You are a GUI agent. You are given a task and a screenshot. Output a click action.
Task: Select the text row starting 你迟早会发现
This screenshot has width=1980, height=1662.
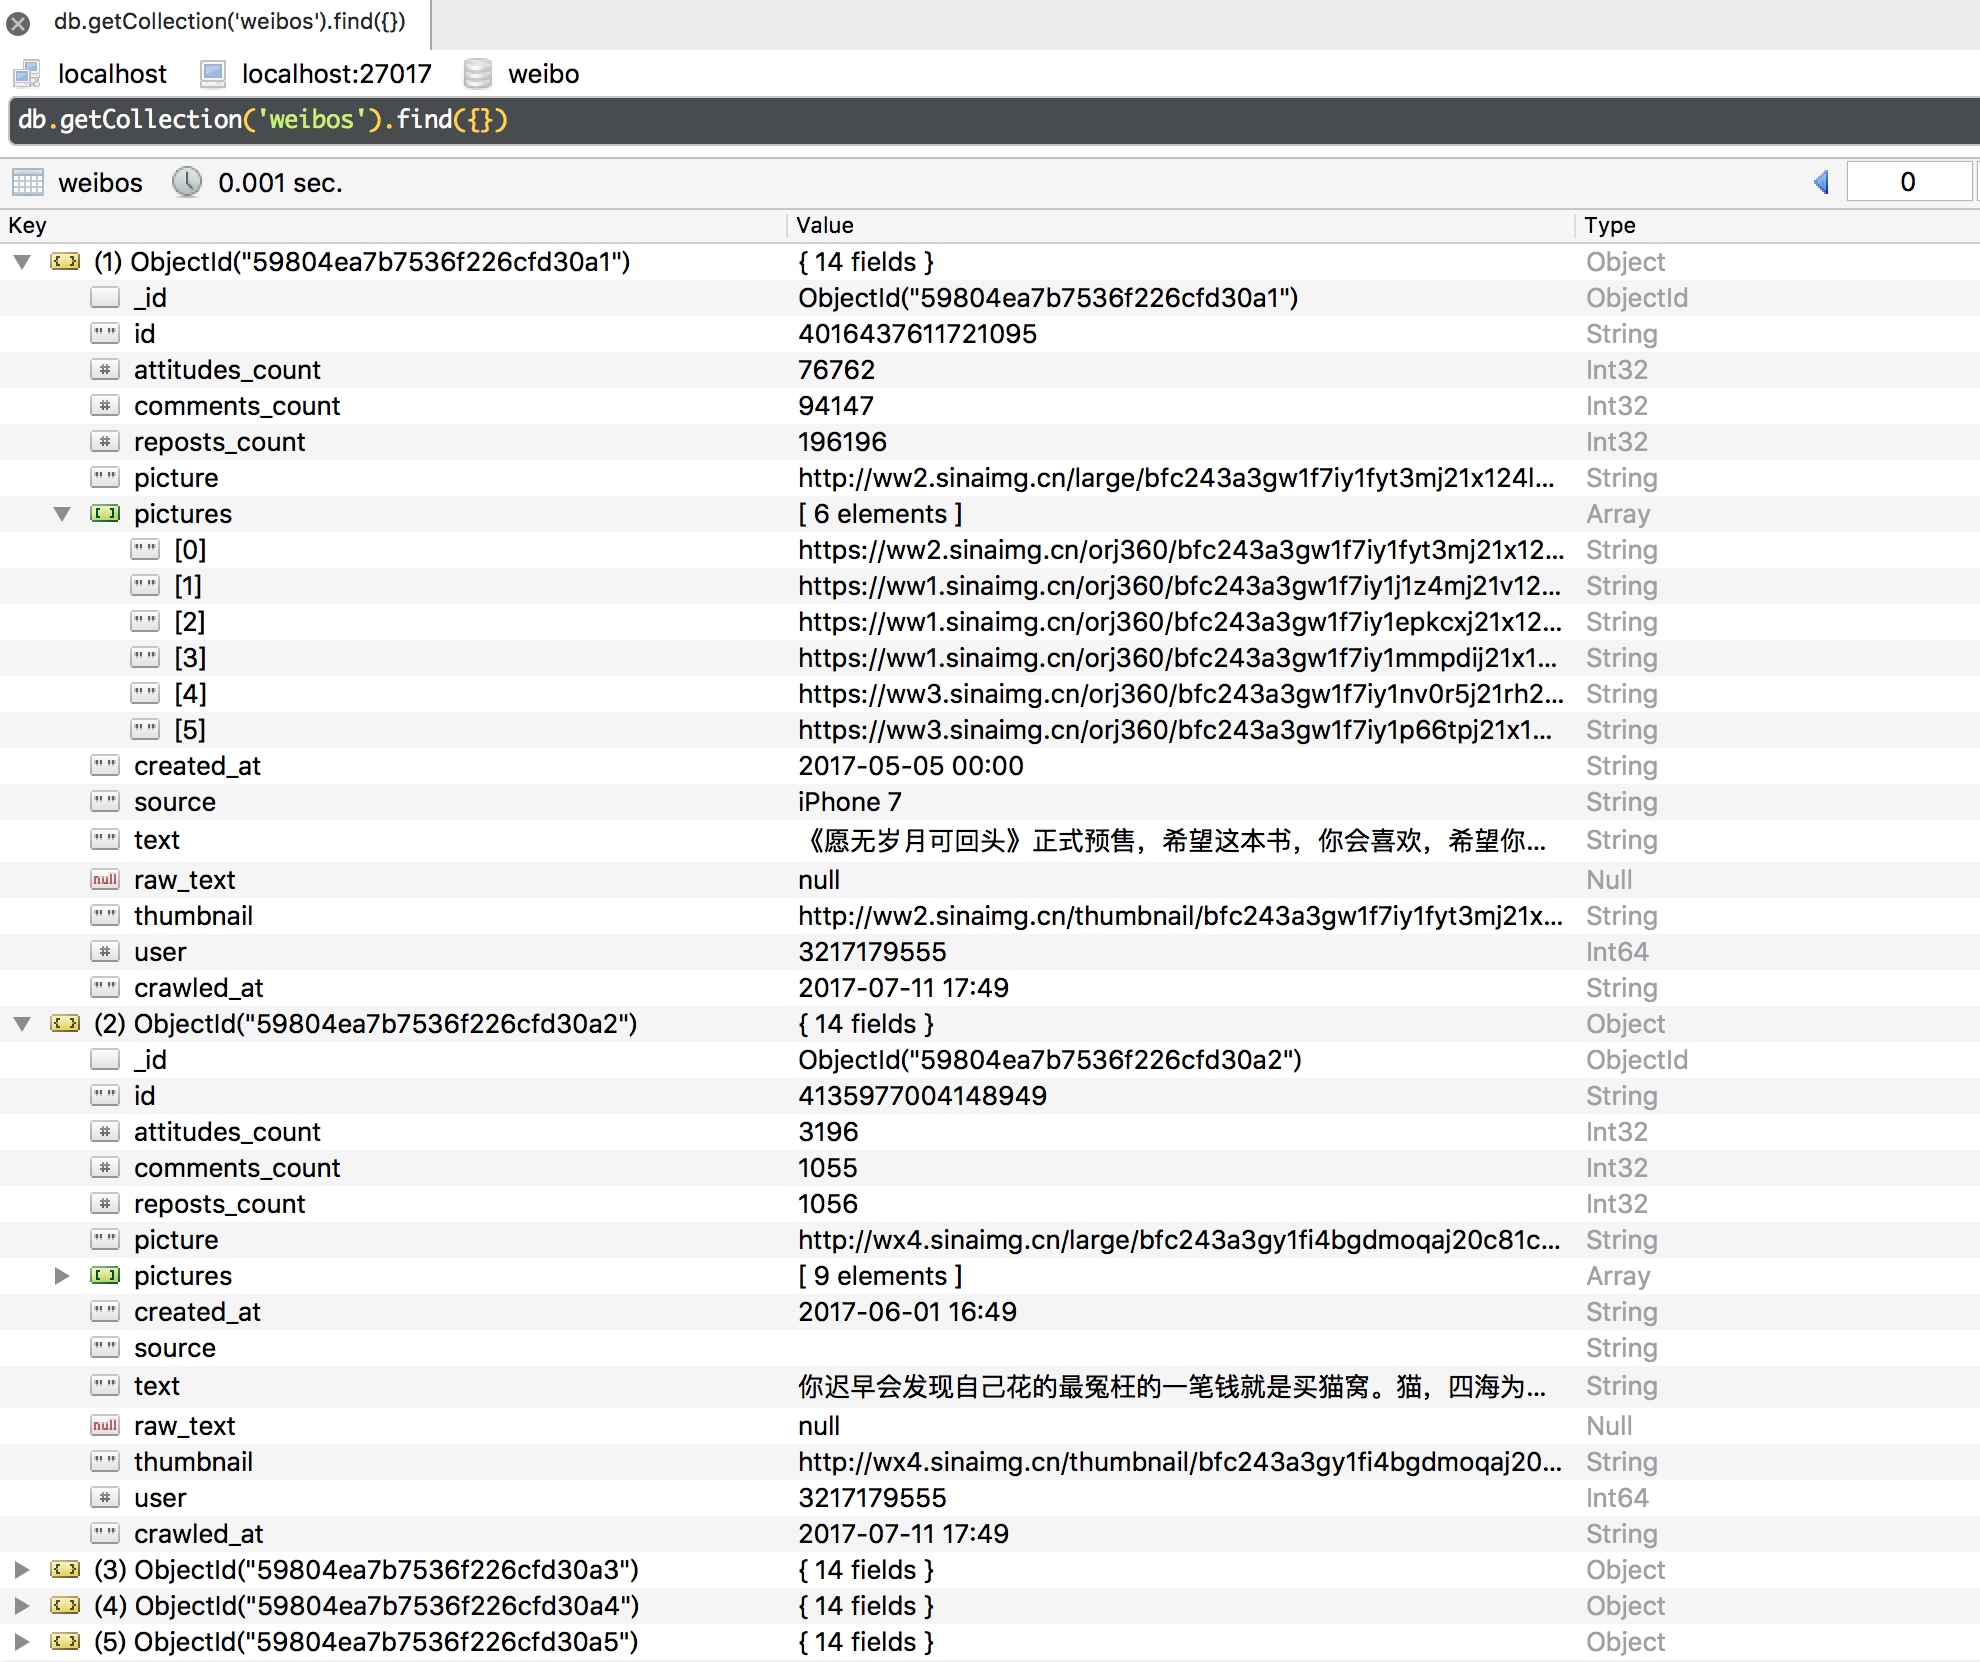point(990,1387)
